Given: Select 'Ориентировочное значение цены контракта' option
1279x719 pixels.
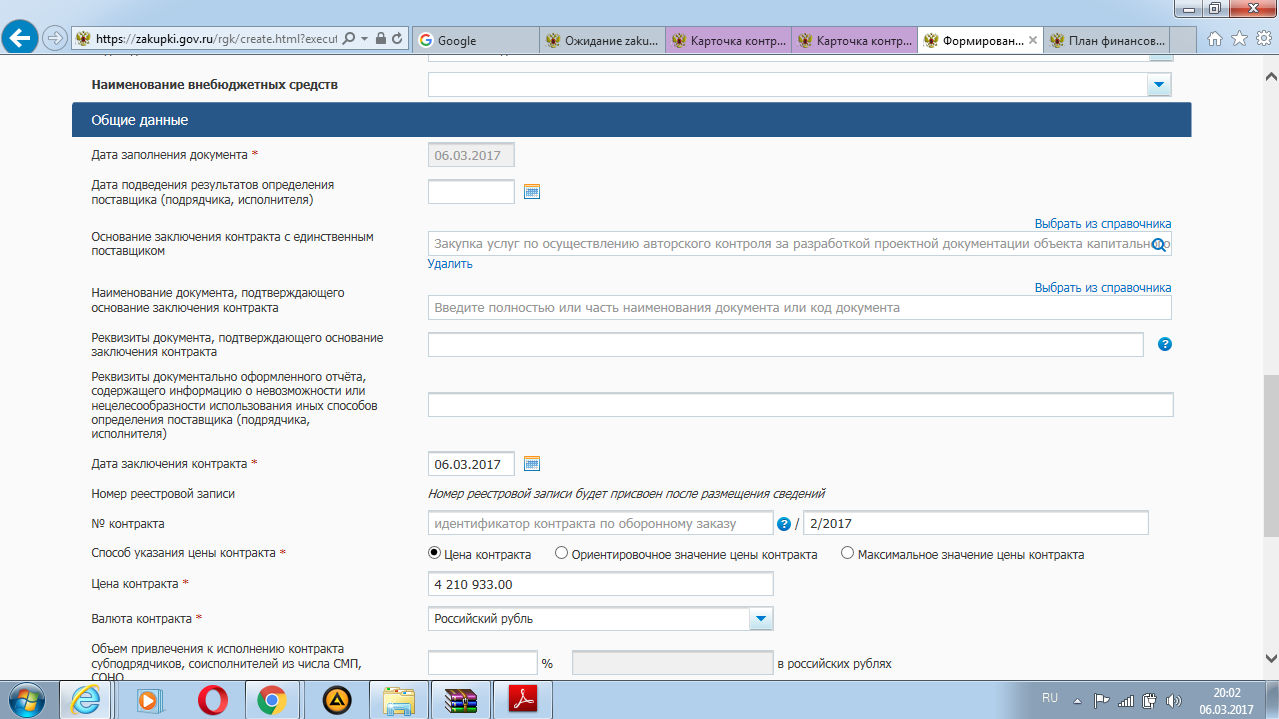Looking at the screenshot, I should 561,553.
